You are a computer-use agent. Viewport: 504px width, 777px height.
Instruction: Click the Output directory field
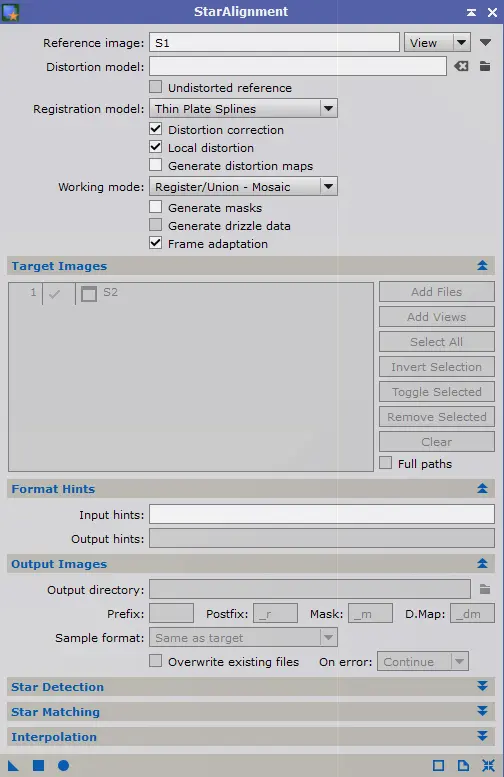click(310, 589)
